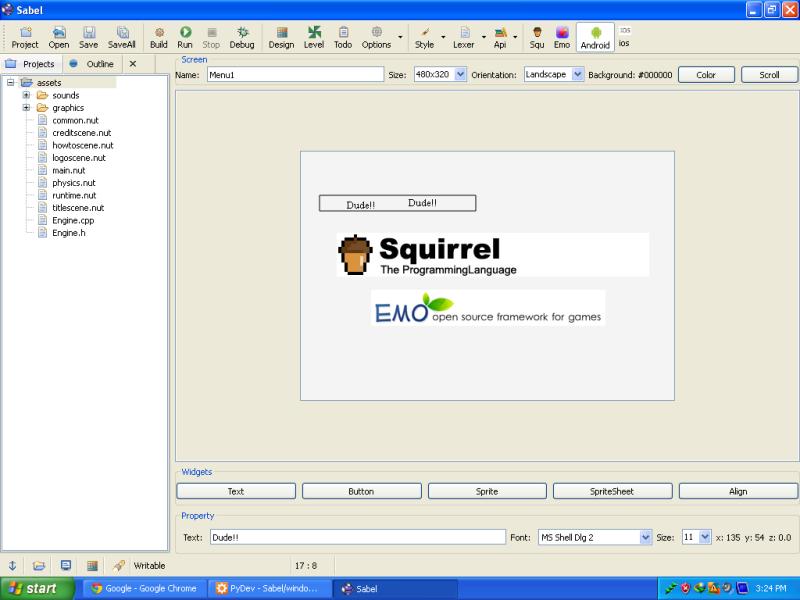The width and height of the screenshot is (800, 600).
Task: Switch to the Projects tab
Action: coord(31,64)
